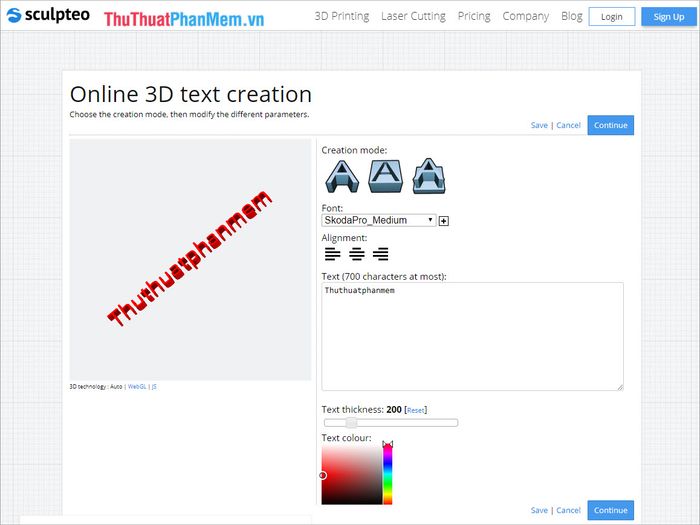Image resolution: width=700 pixels, height=525 pixels.
Task: Open the Company menu
Action: [526, 16]
